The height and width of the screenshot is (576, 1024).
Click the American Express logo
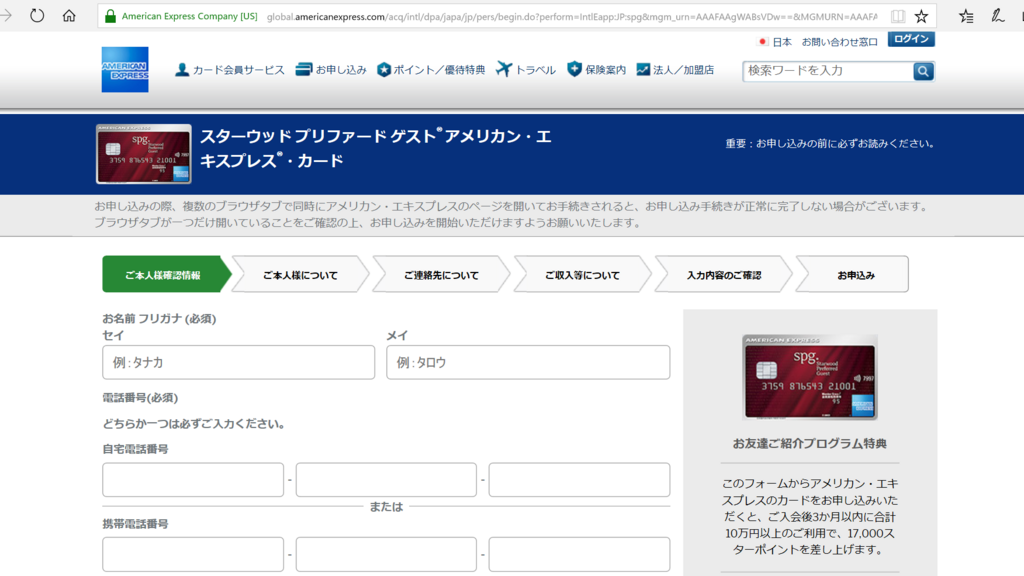pyautogui.click(x=125, y=69)
